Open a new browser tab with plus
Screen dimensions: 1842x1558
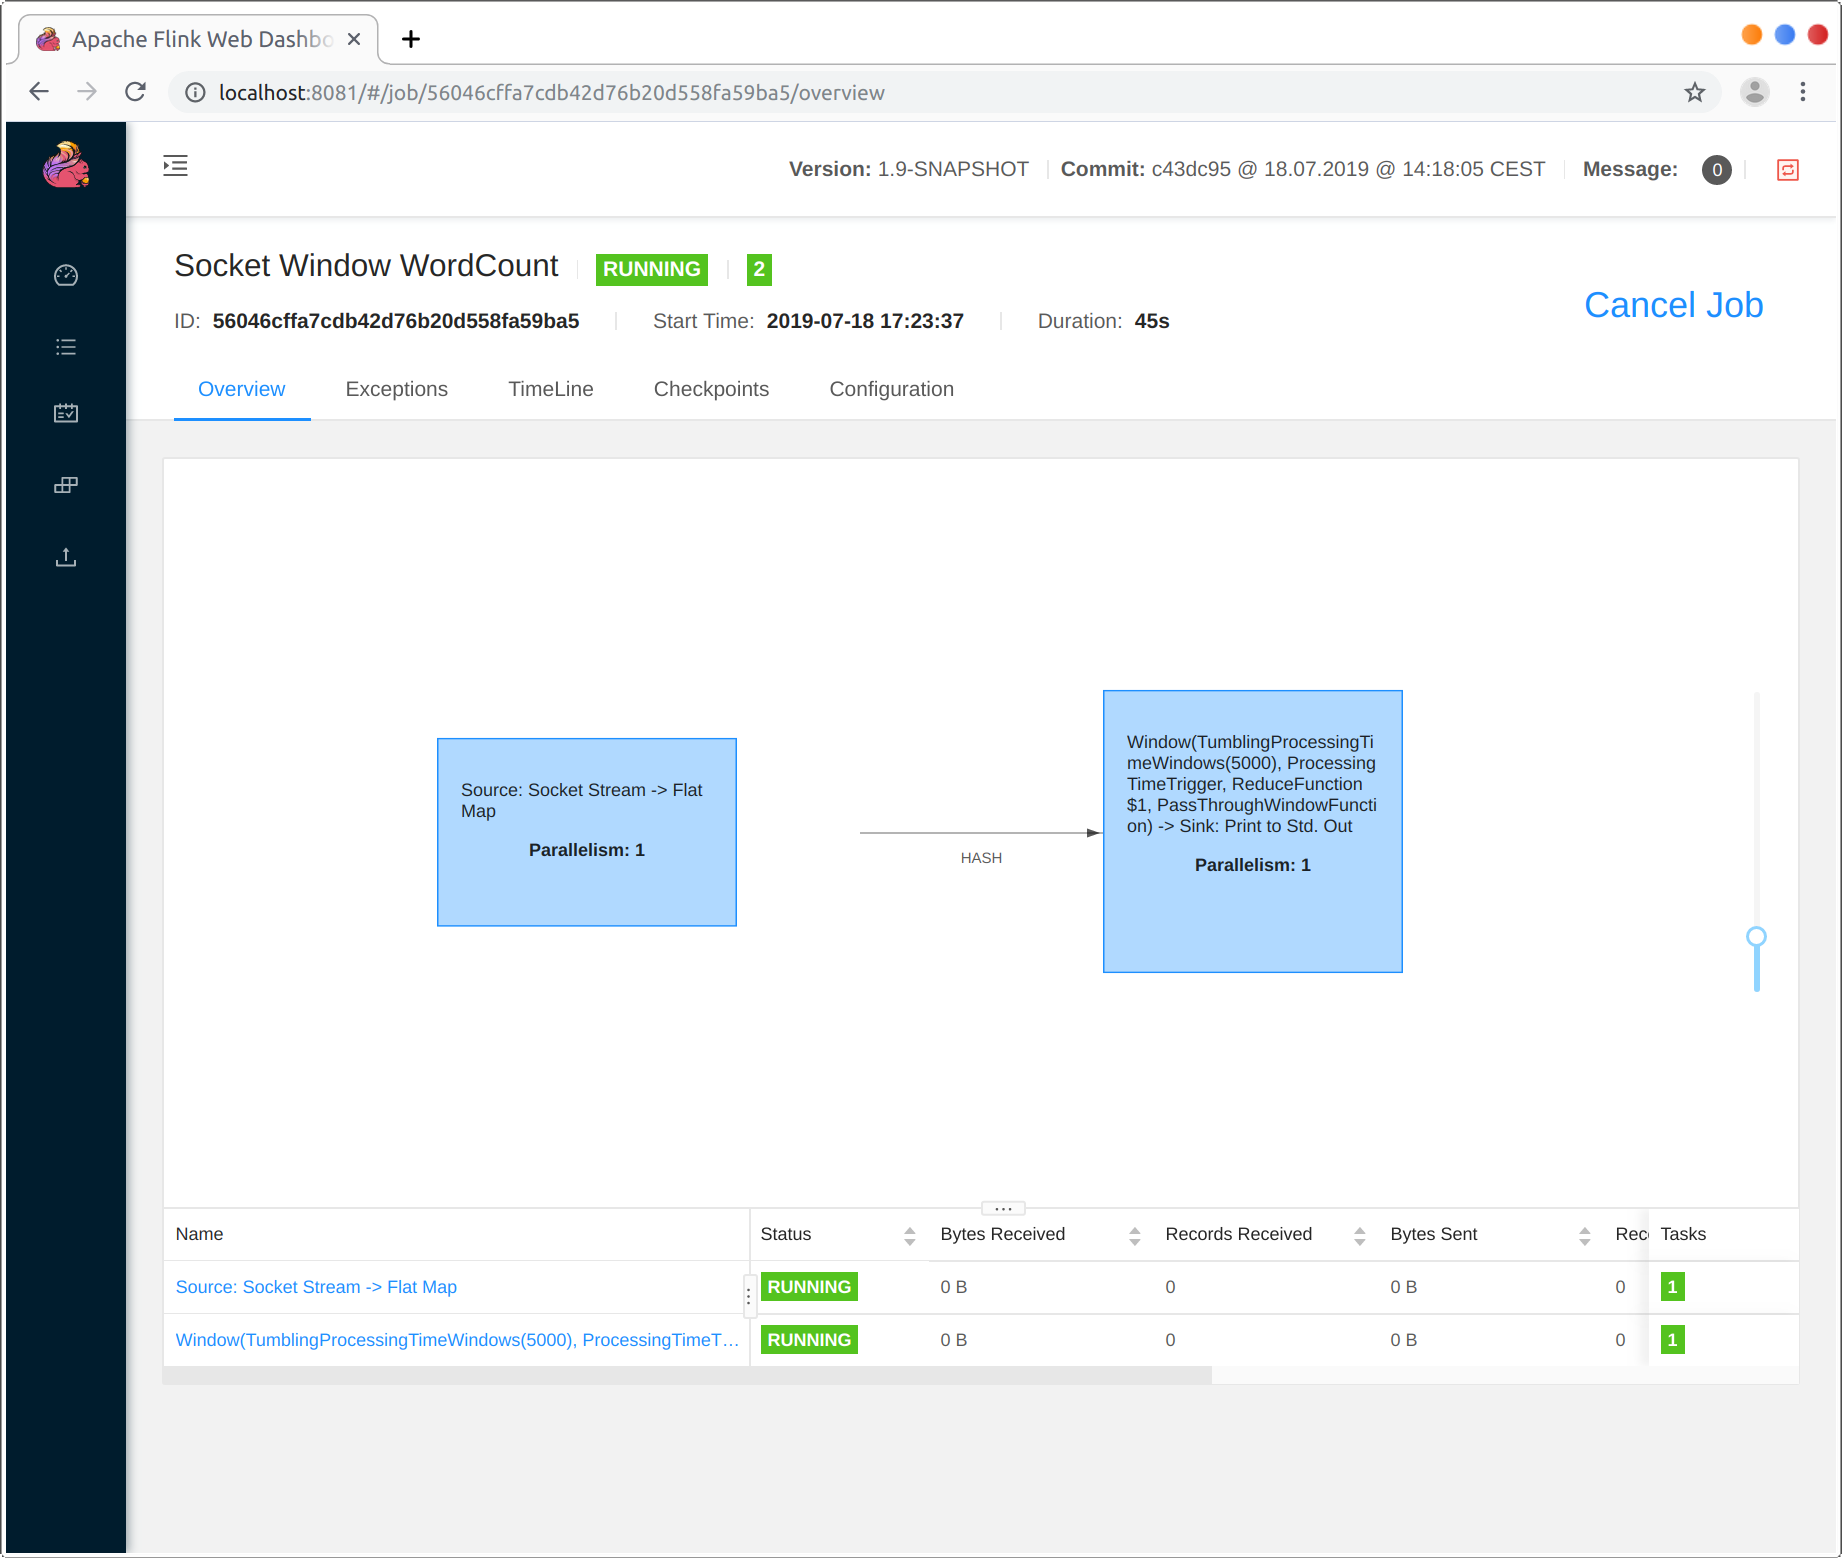(x=411, y=39)
